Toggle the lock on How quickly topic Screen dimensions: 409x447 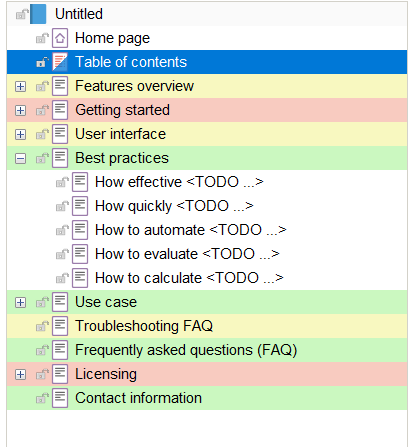62,206
